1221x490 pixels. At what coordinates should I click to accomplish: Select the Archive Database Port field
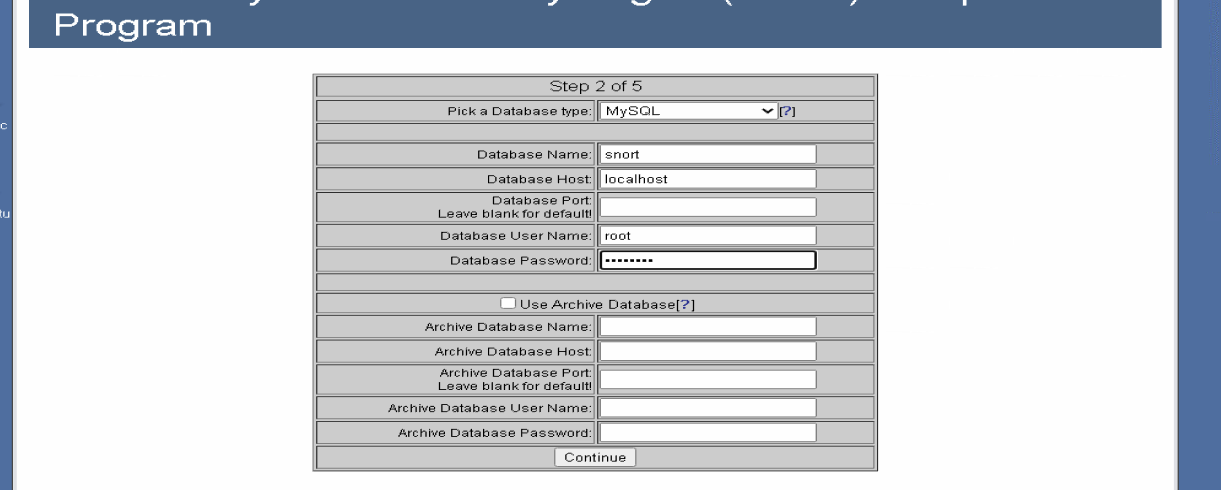[708, 379]
